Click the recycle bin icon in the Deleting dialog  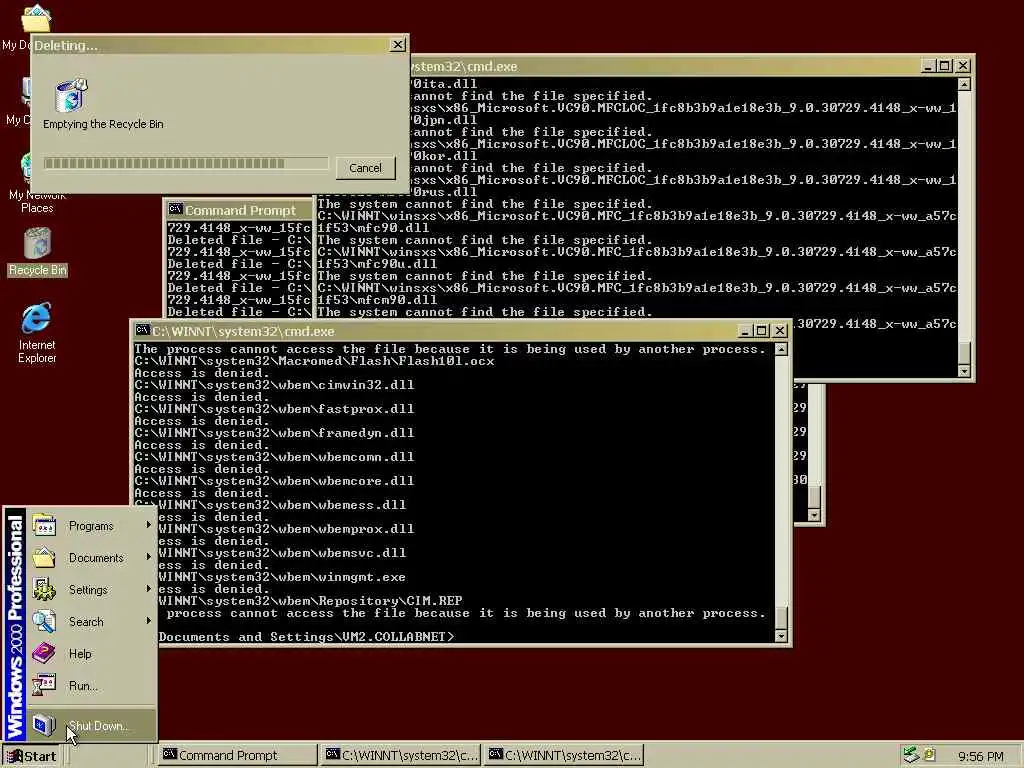point(71,95)
